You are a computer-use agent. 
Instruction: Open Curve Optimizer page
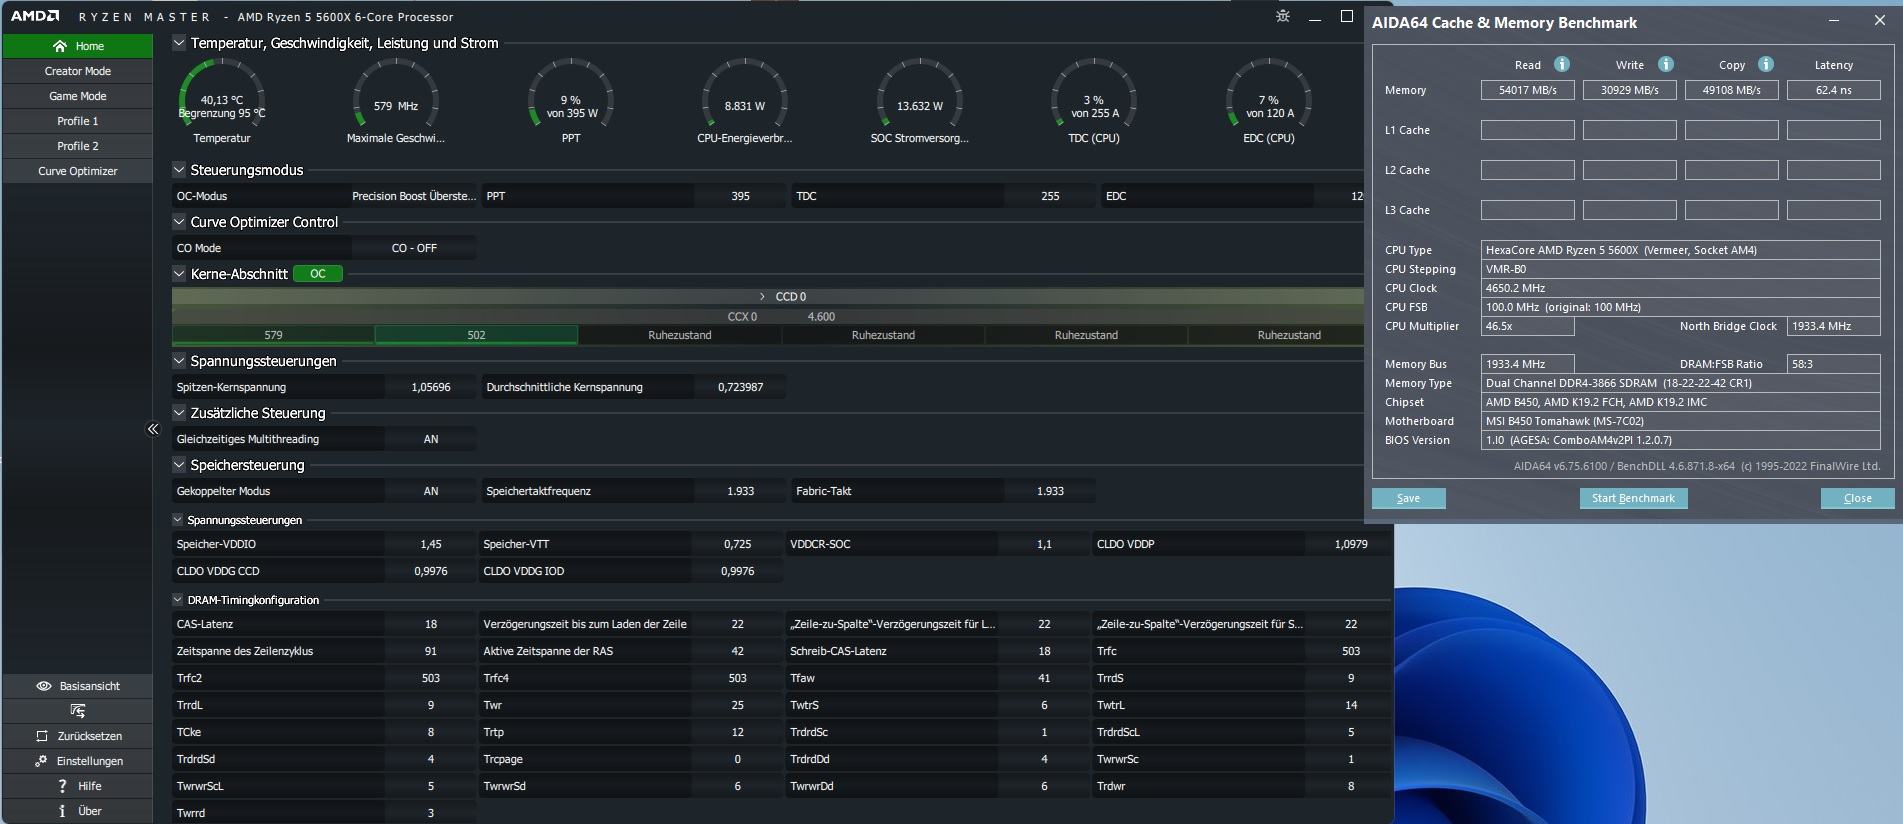(x=77, y=171)
